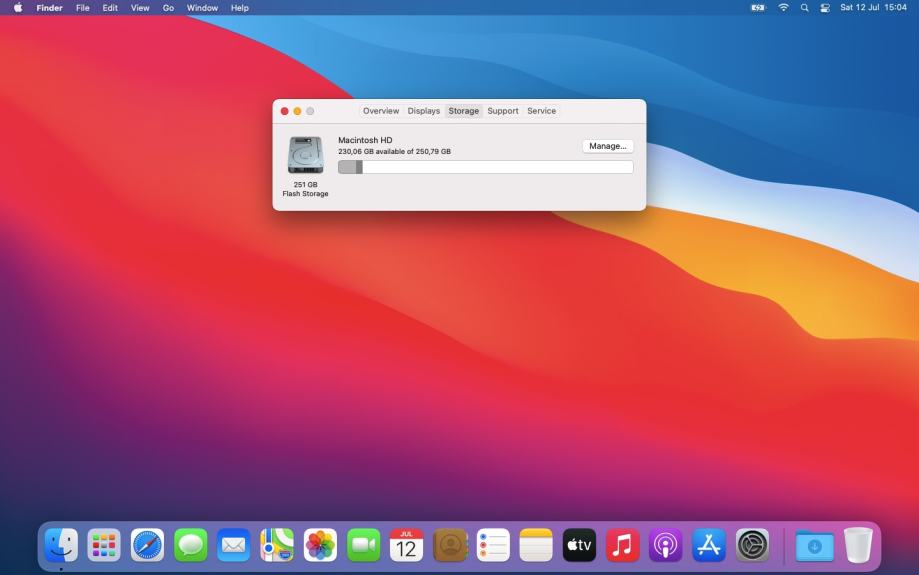
Task: Select the Support tab
Action: coord(503,111)
